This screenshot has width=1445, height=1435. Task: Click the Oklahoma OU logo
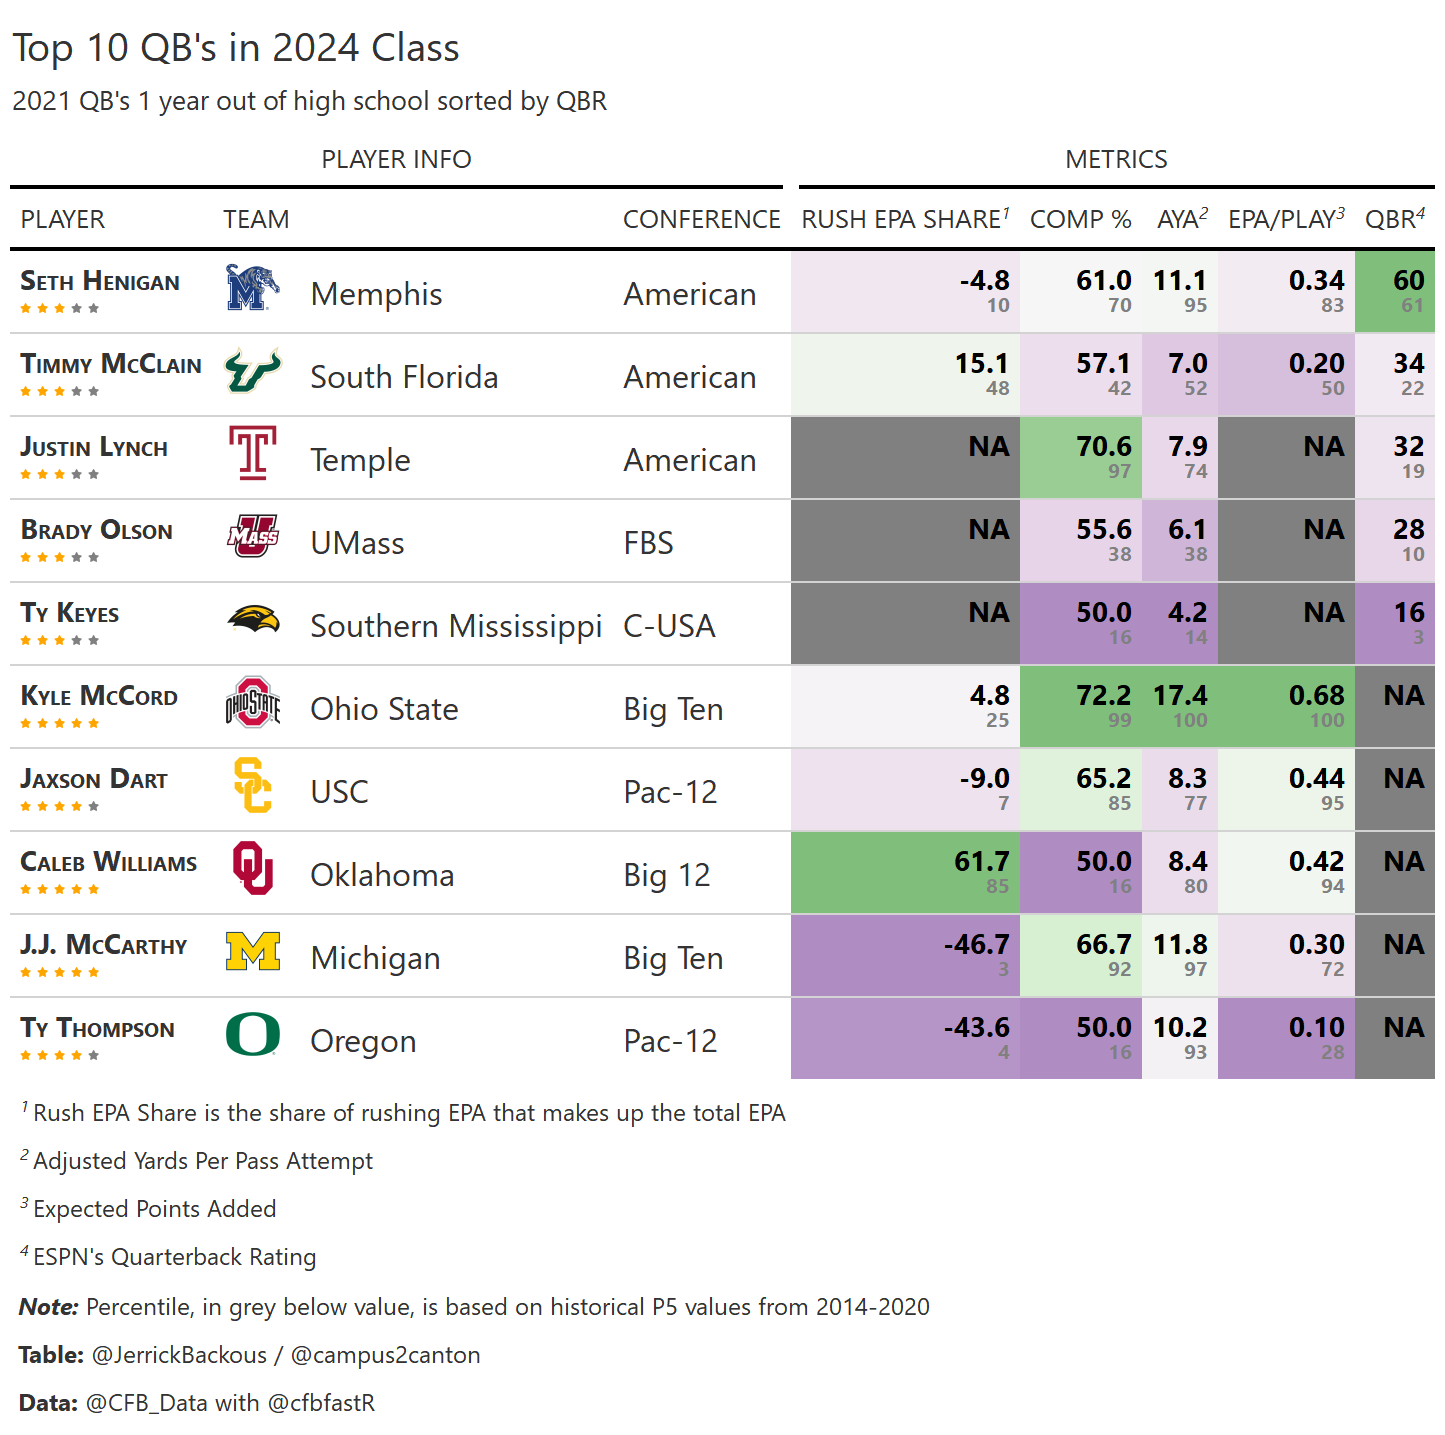pos(252,868)
